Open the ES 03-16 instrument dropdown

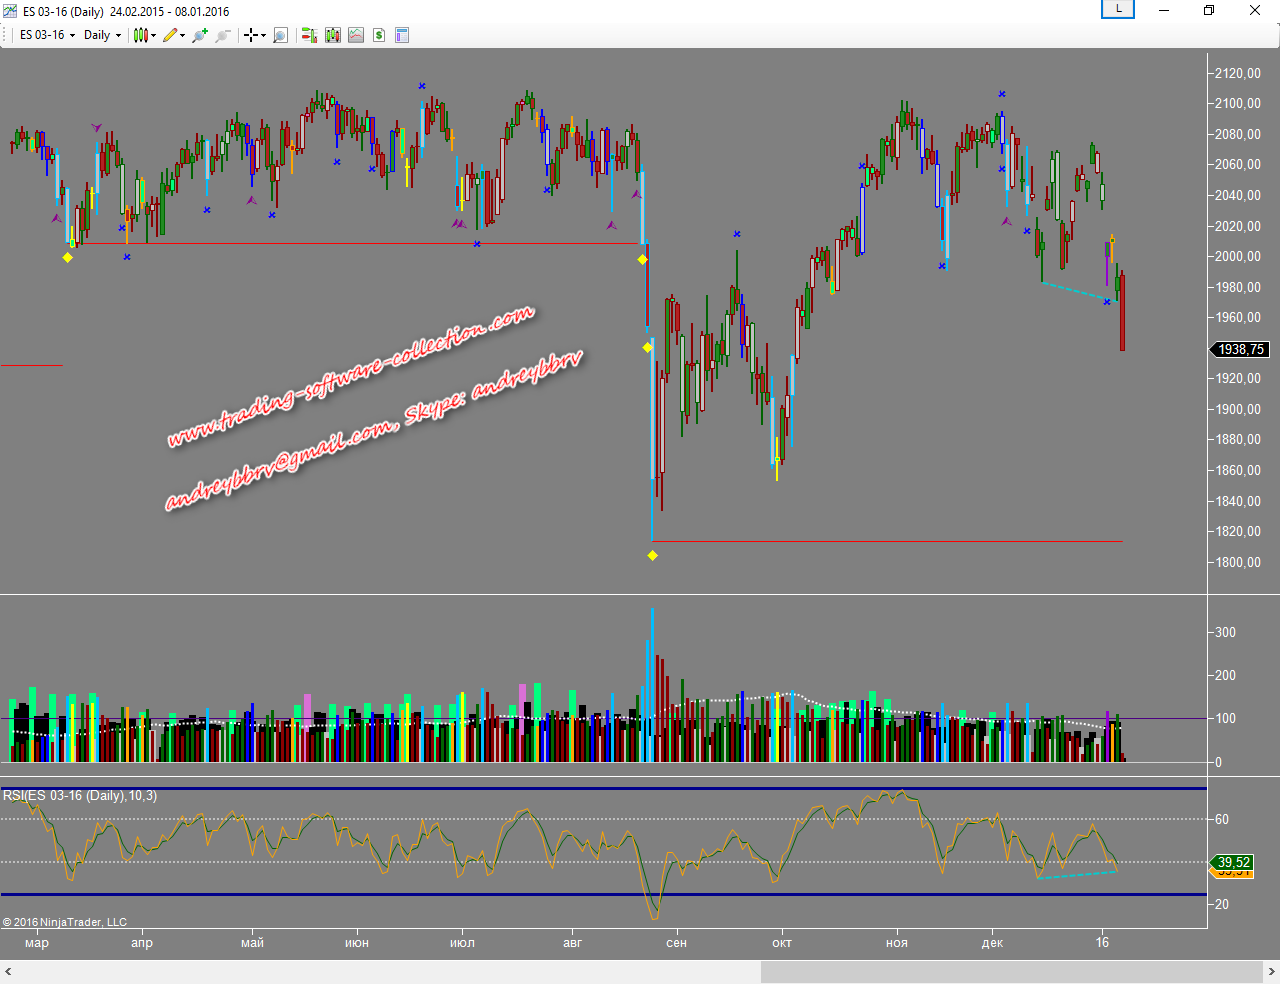tap(47, 35)
